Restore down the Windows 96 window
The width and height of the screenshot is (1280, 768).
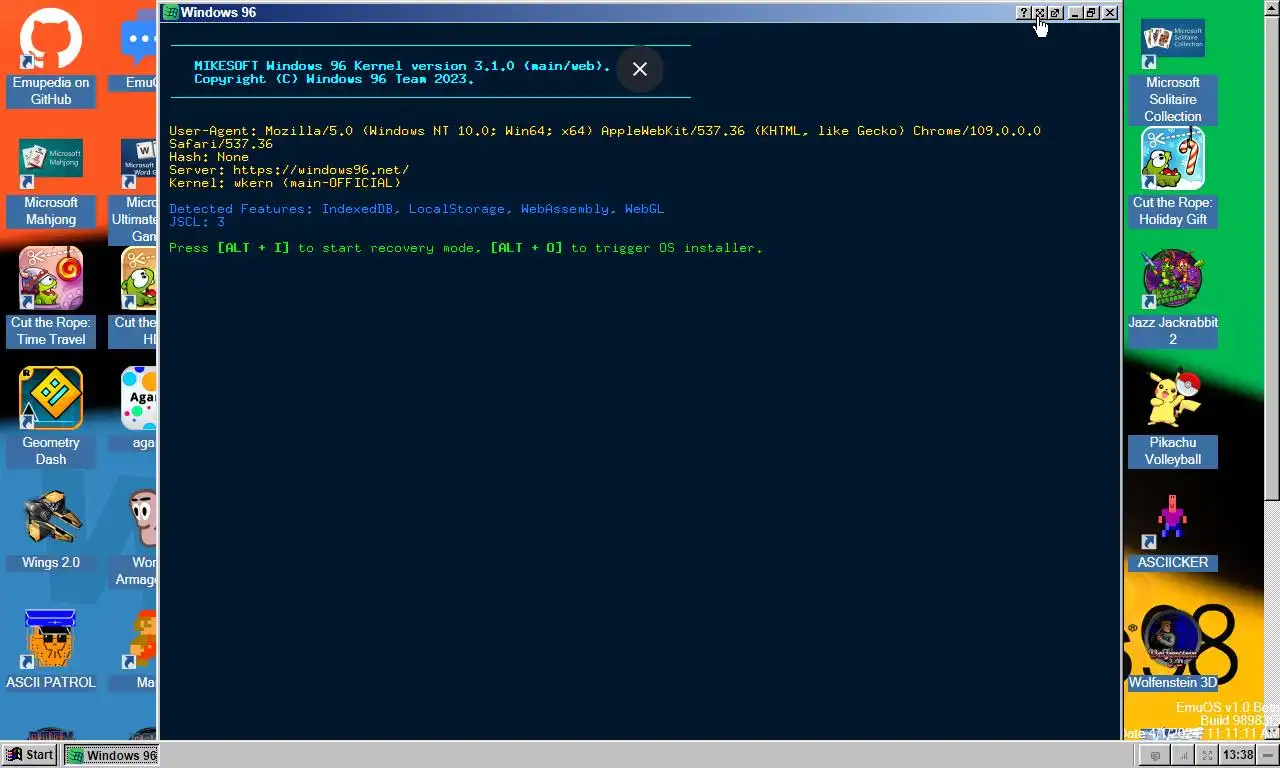point(1091,13)
